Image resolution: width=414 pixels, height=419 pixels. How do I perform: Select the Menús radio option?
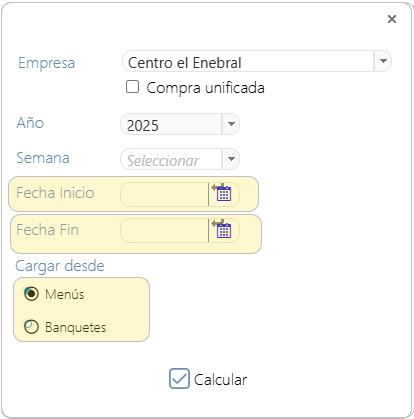[31, 294]
